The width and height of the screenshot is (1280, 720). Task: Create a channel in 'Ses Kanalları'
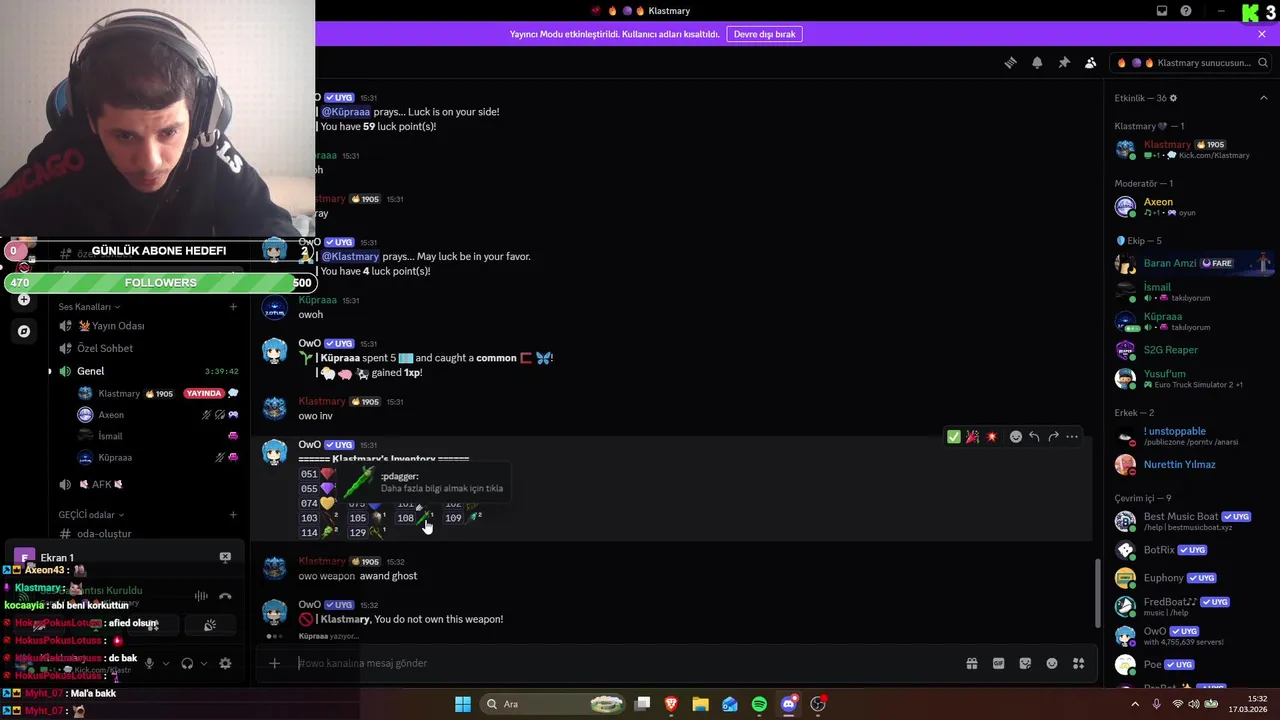click(x=233, y=307)
